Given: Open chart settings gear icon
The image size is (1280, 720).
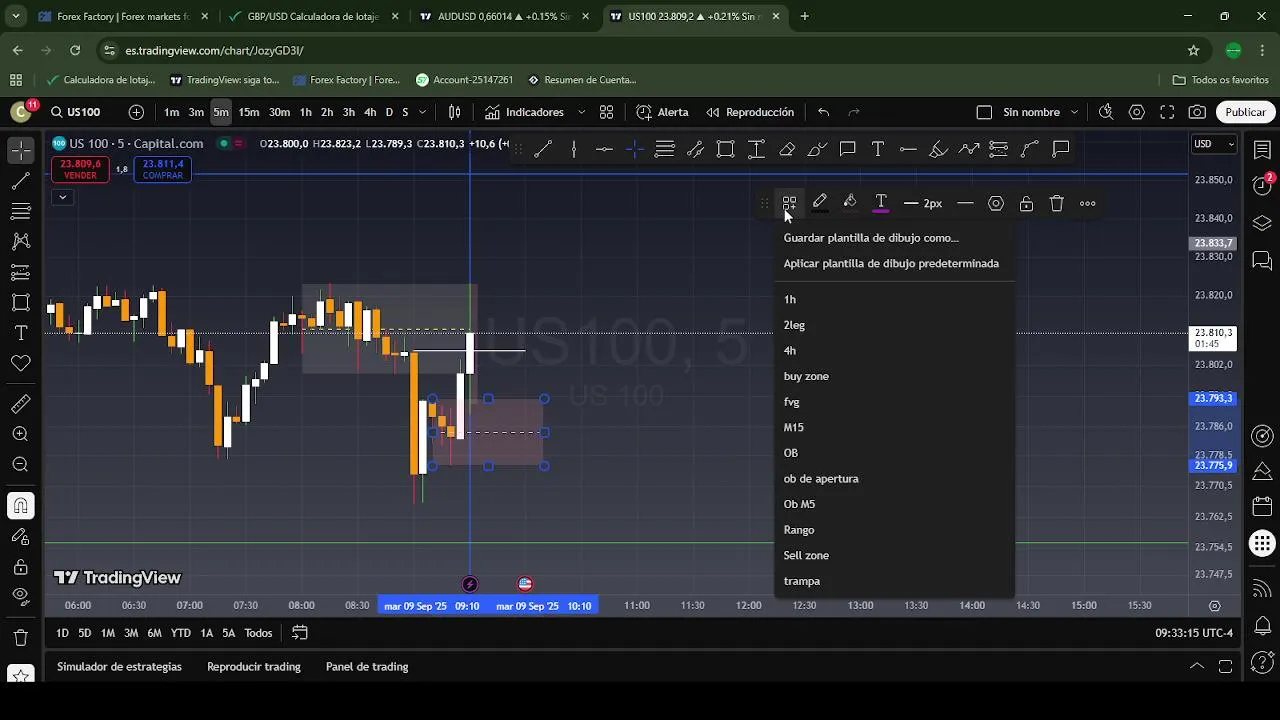Looking at the screenshot, I should 1137,112.
